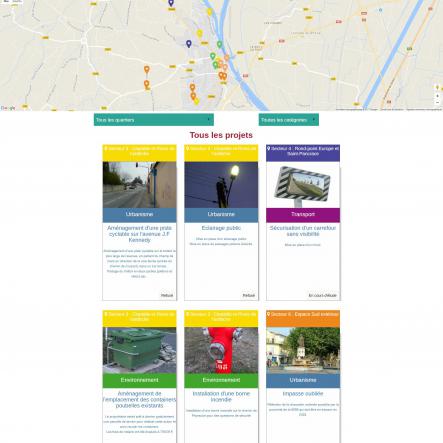This screenshot has width=443, height=443.
Task: Click the purple map marker nearest the town center
Action: point(189,44)
